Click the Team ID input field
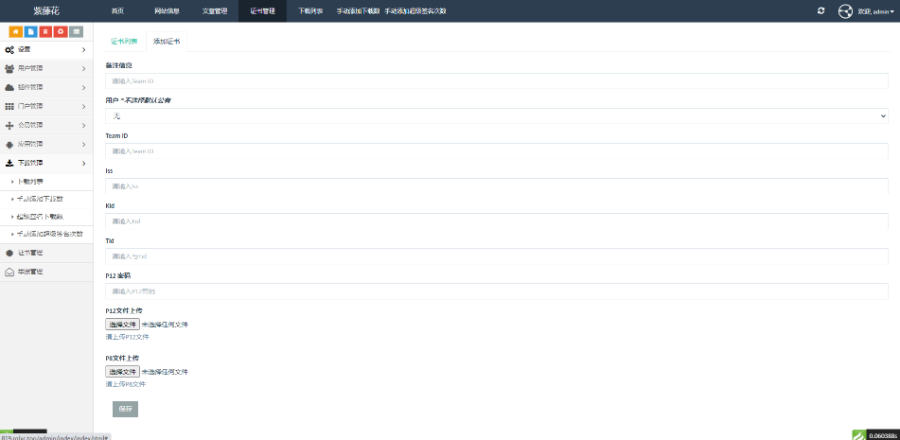This screenshot has width=900, height=440. [x=496, y=151]
